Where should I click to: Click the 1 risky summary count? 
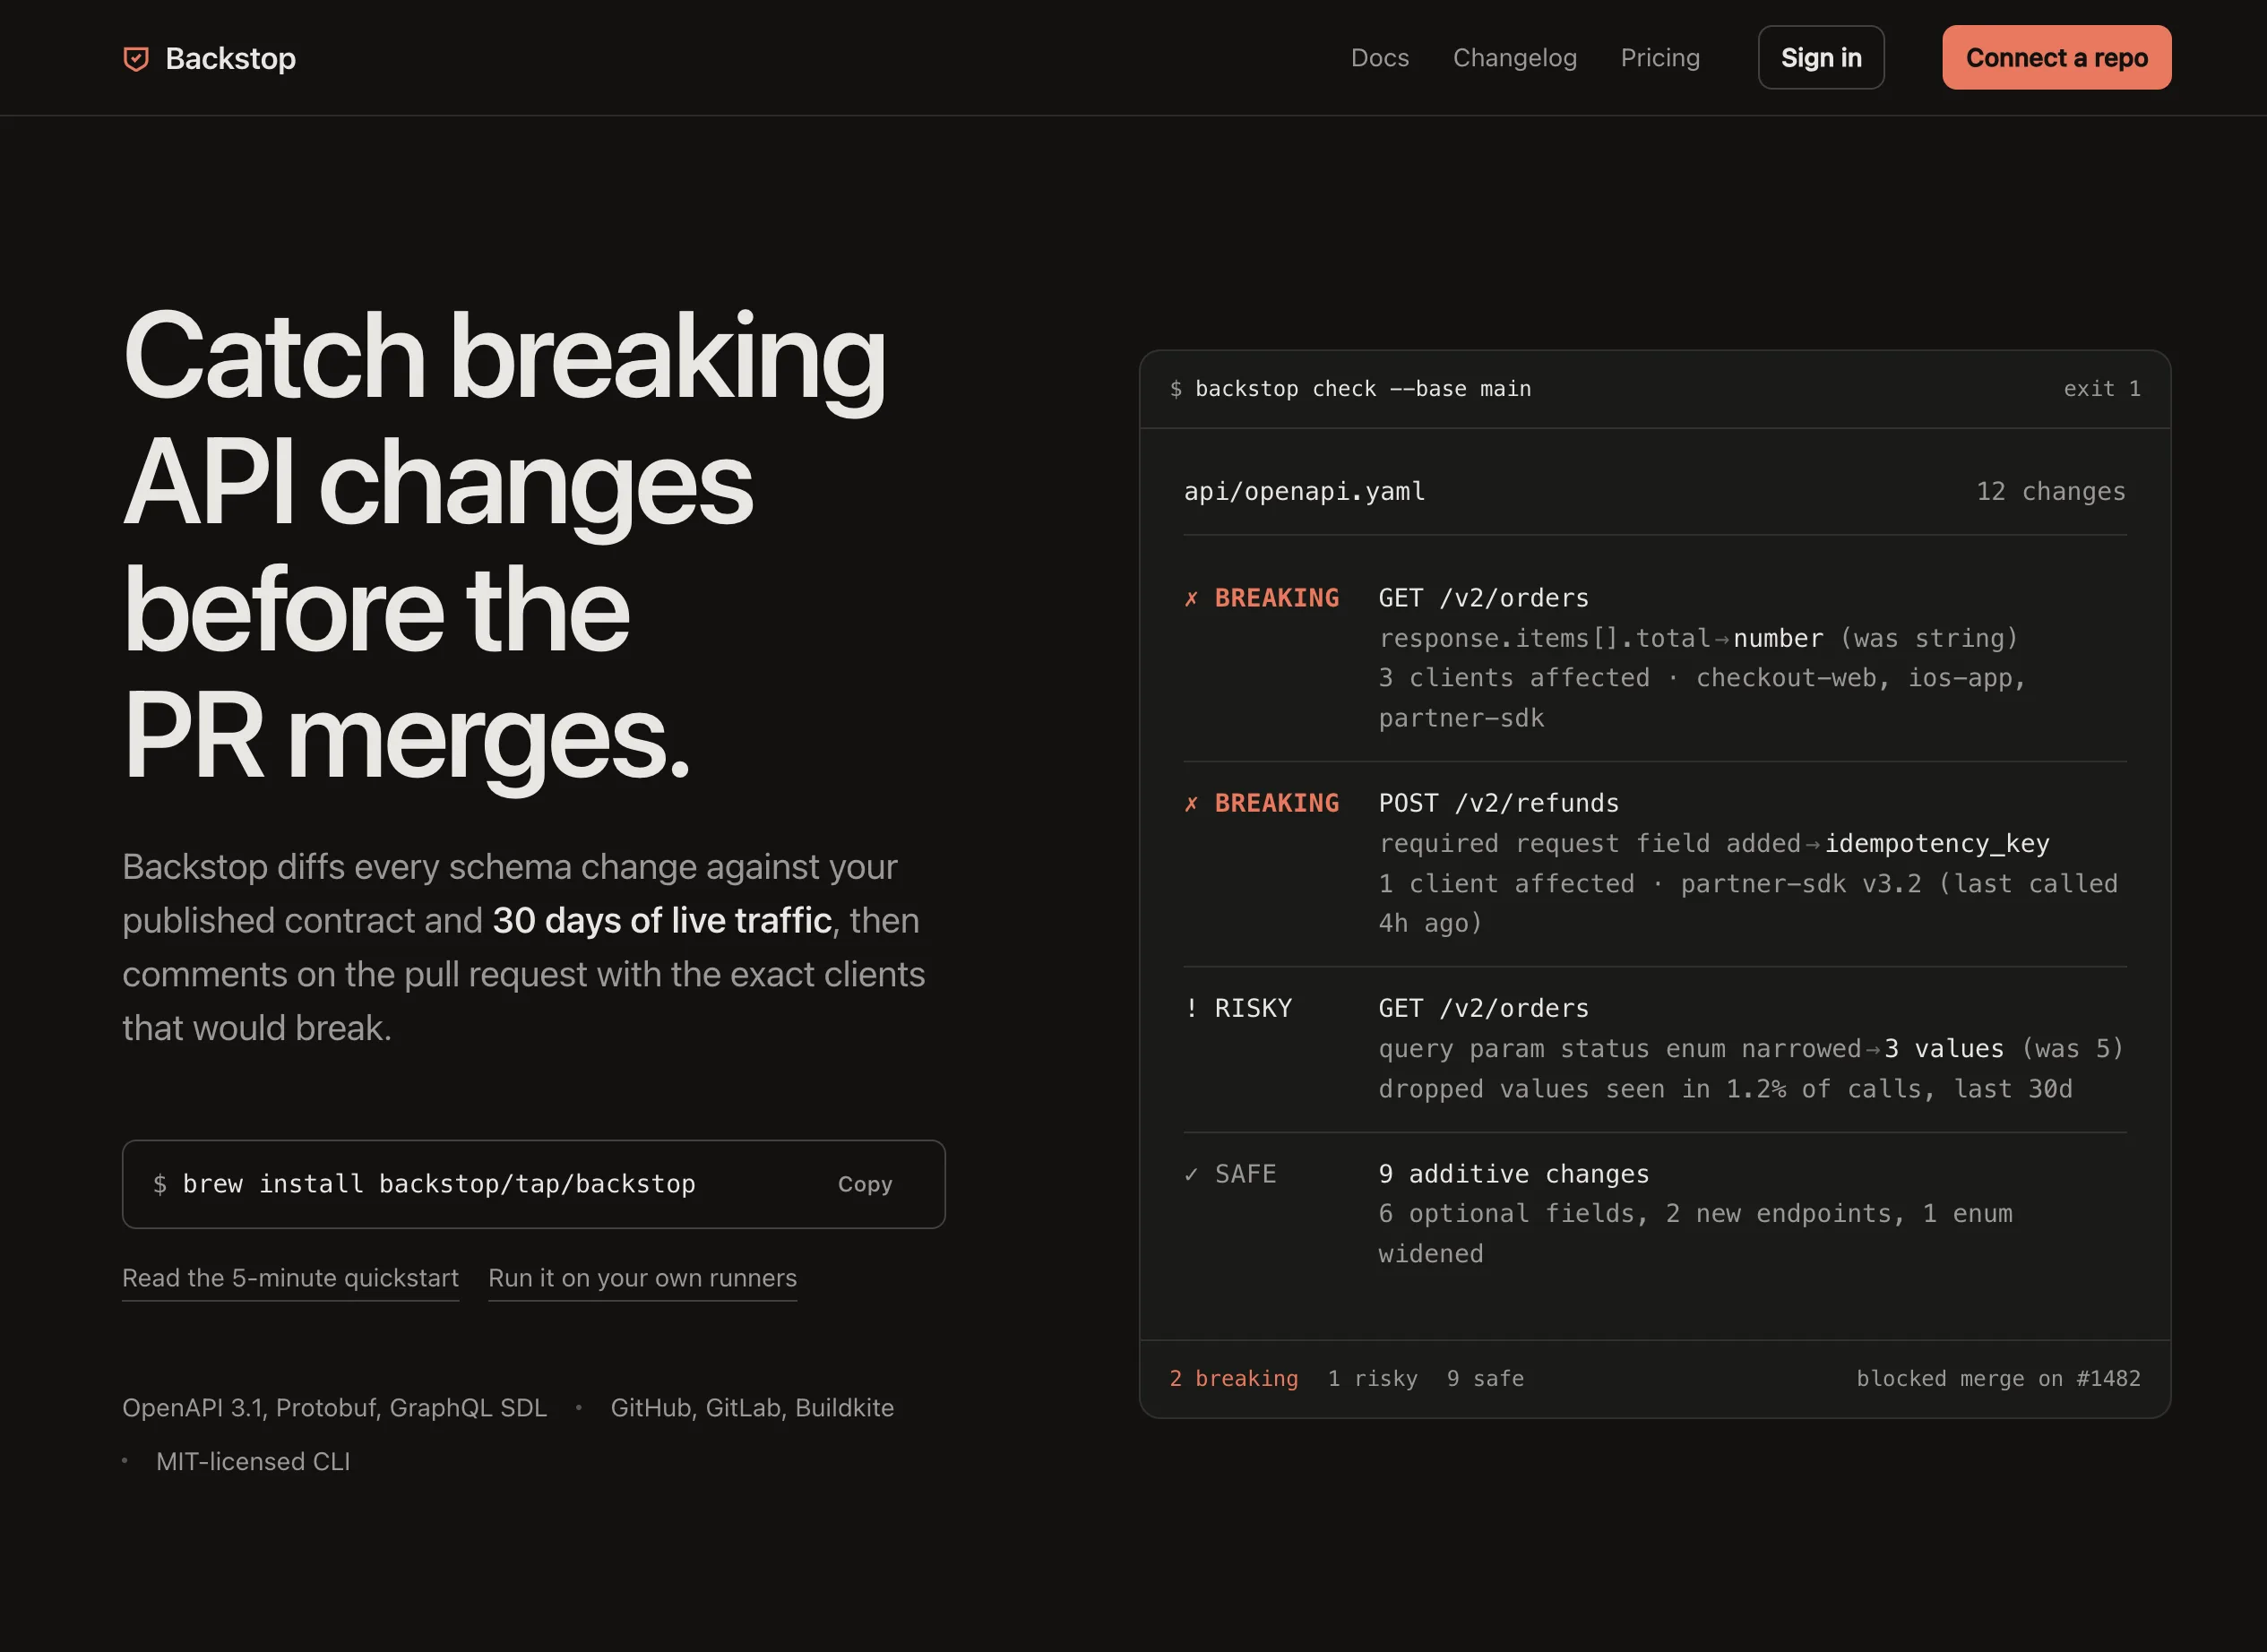pyautogui.click(x=1372, y=1378)
